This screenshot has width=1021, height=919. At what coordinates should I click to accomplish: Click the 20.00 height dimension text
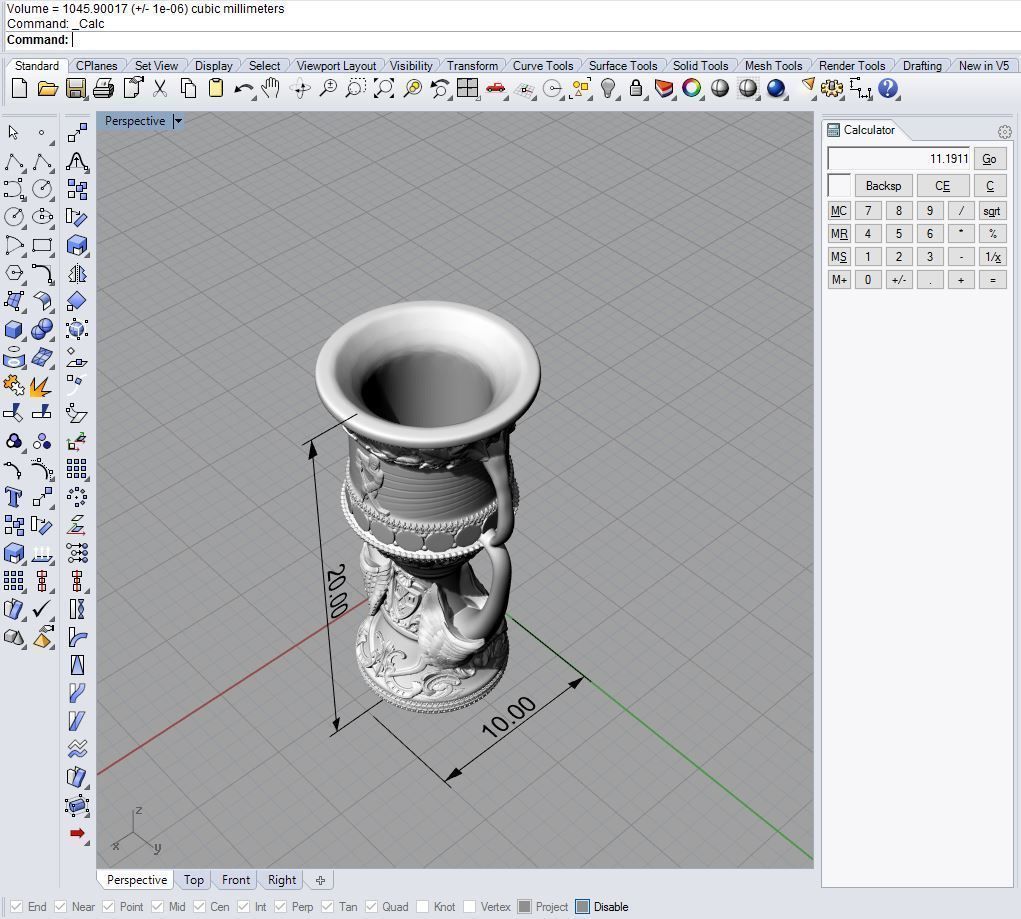[x=336, y=591]
